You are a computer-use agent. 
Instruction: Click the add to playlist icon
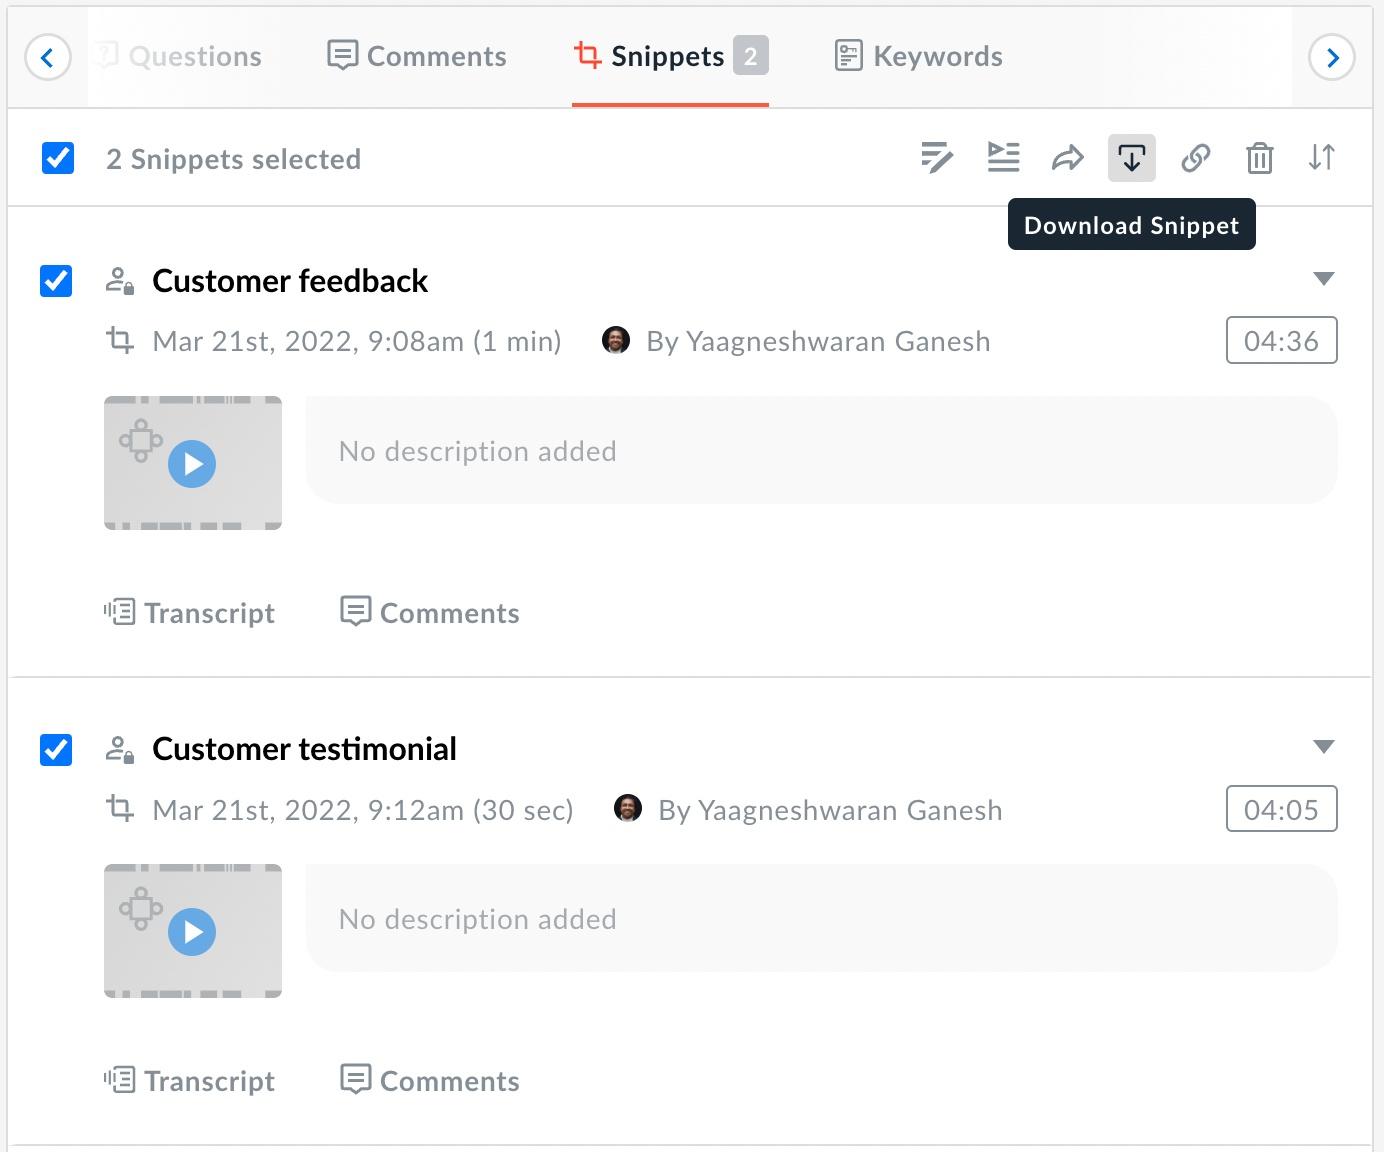pyautogui.click(x=1003, y=158)
